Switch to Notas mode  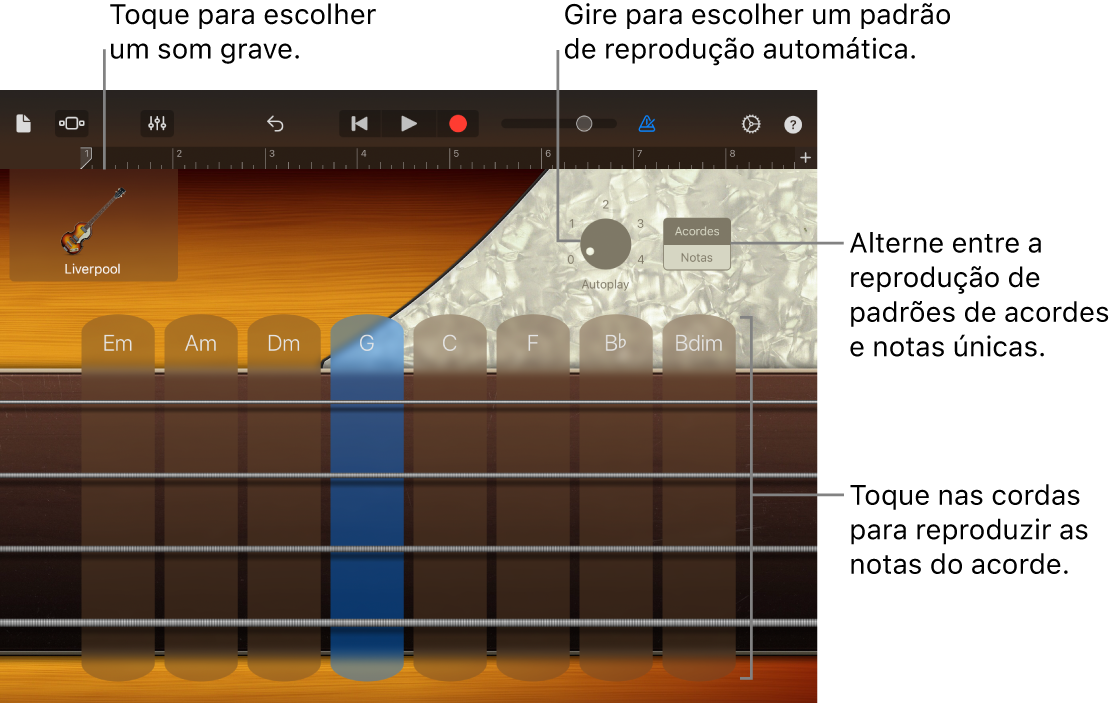tap(696, 257)
